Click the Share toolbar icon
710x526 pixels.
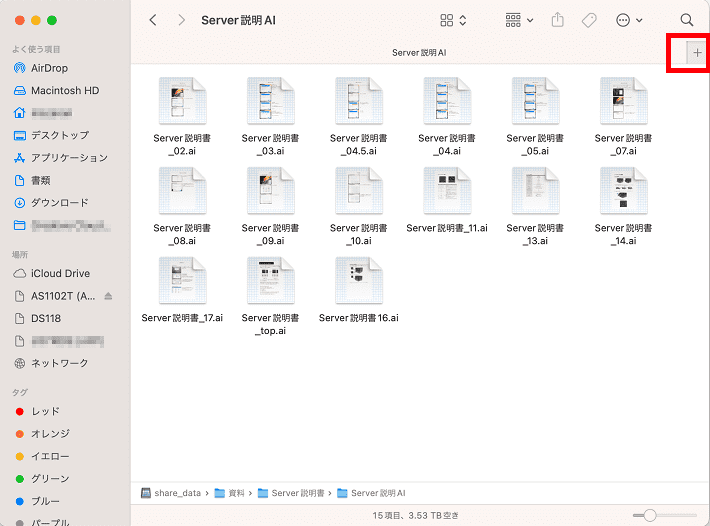[557, 20]
